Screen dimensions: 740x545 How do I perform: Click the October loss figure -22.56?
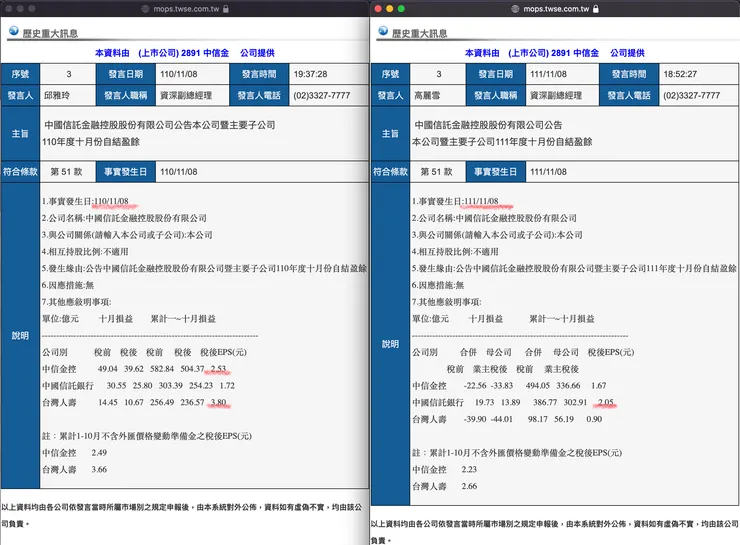tap(475, 386)
